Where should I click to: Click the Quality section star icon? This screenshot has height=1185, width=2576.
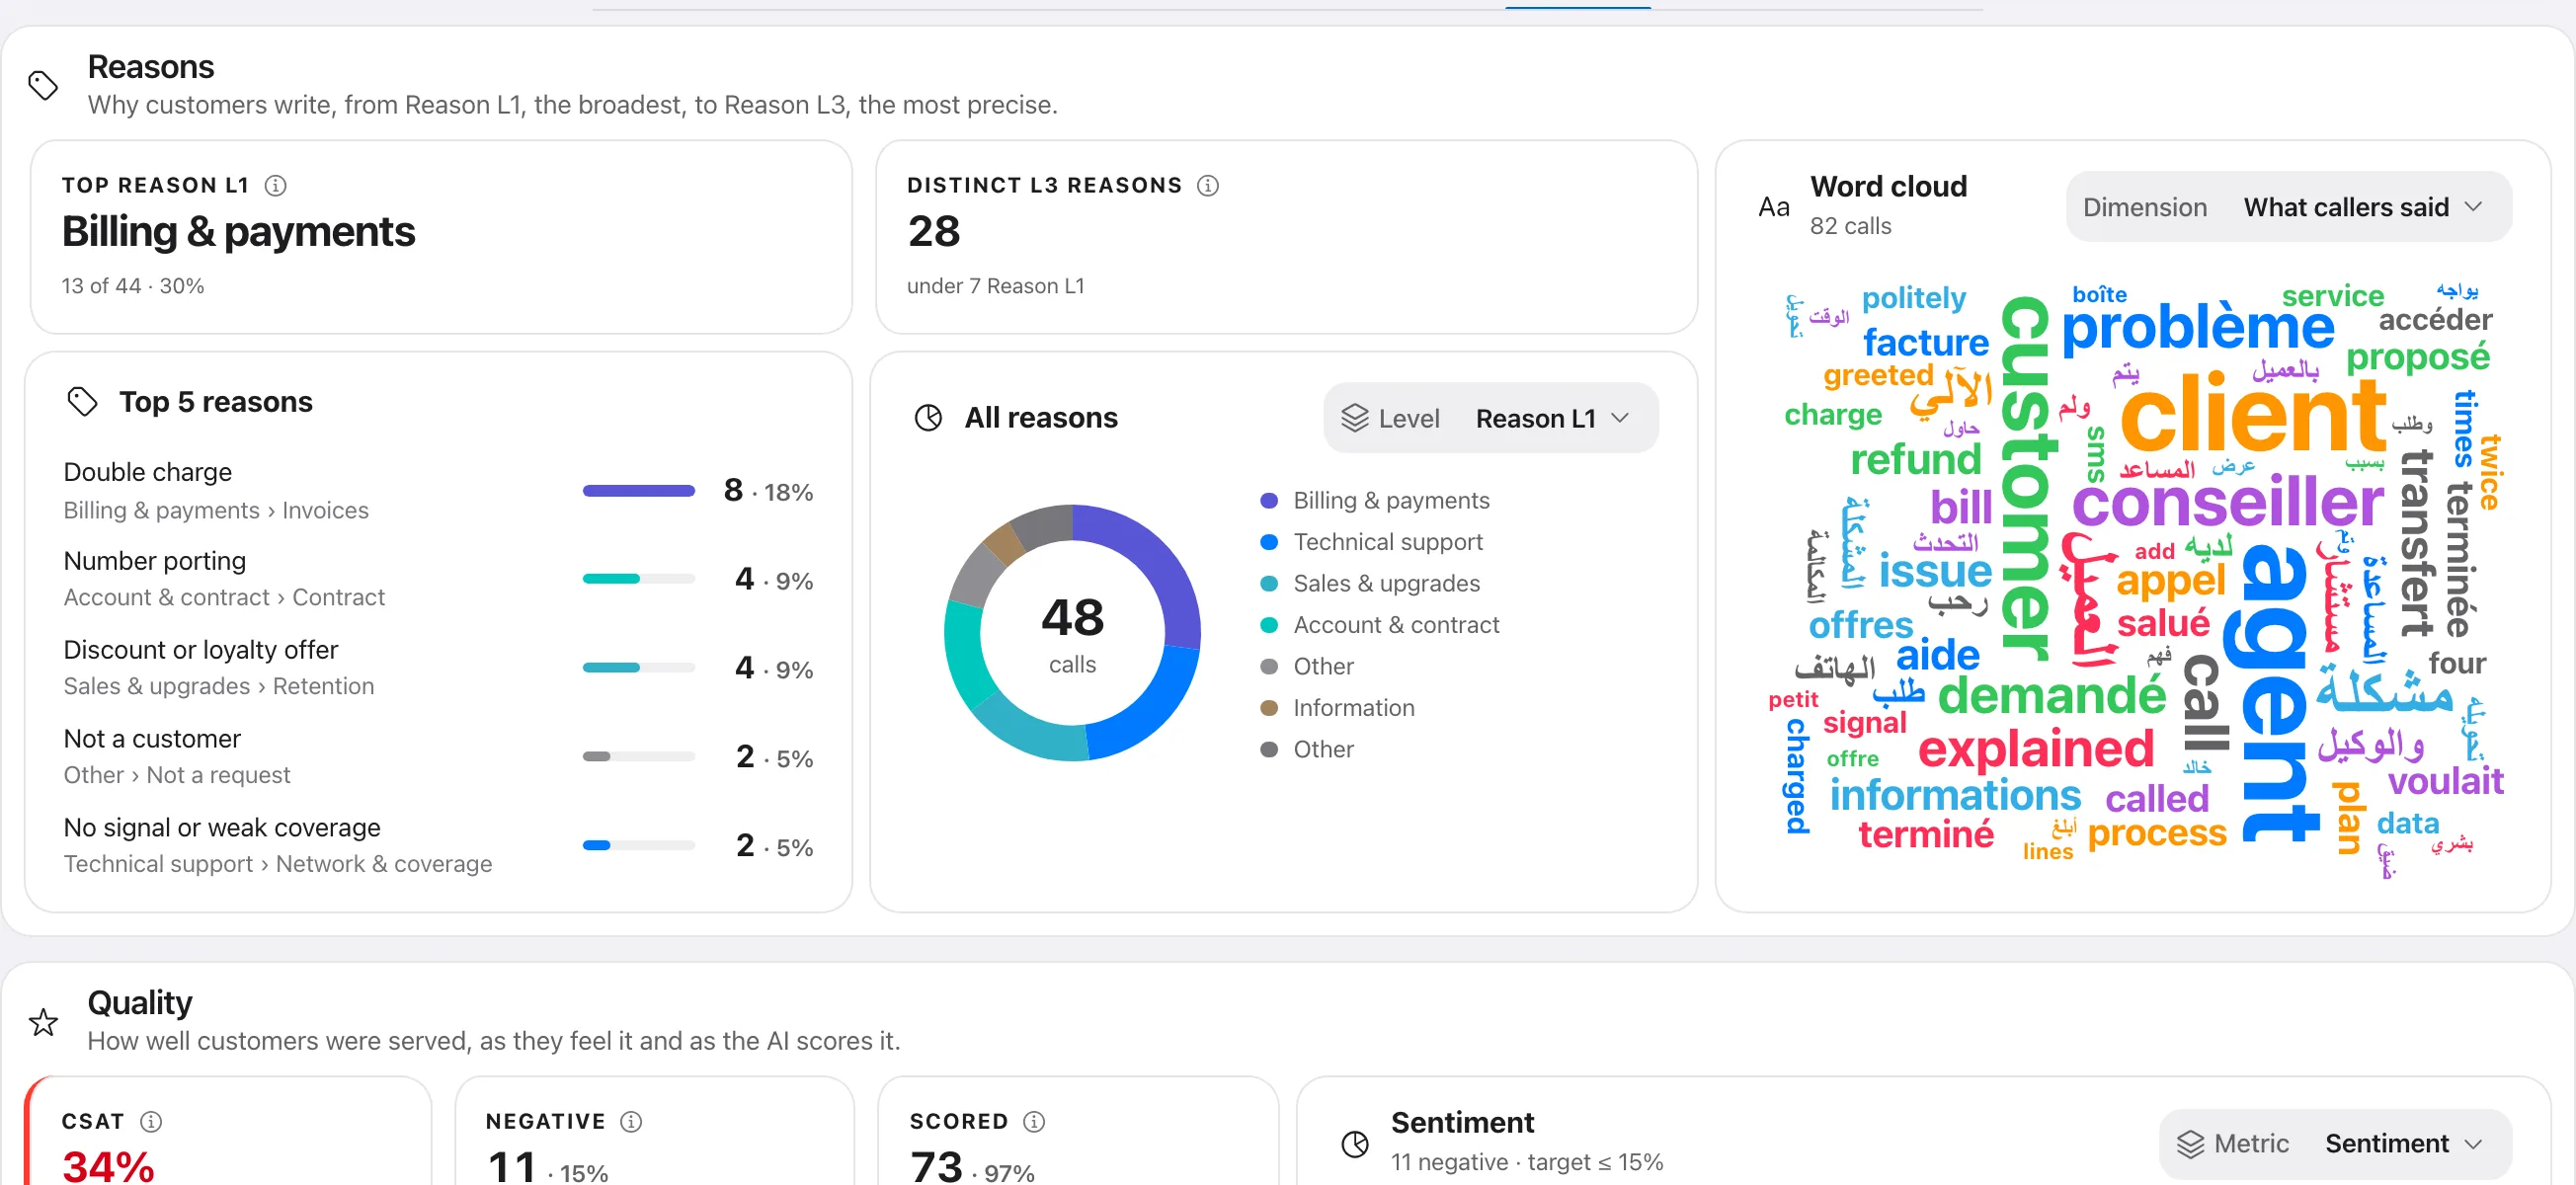[43, 1022]
